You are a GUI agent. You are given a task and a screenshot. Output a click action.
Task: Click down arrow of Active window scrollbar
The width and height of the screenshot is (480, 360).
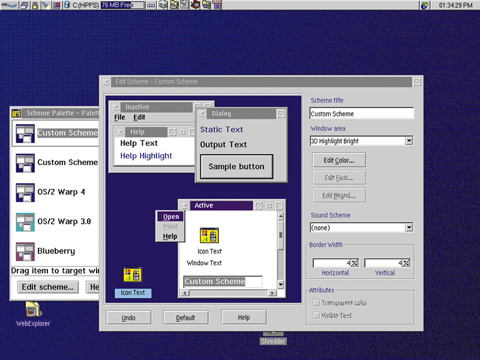coord(281,284)
